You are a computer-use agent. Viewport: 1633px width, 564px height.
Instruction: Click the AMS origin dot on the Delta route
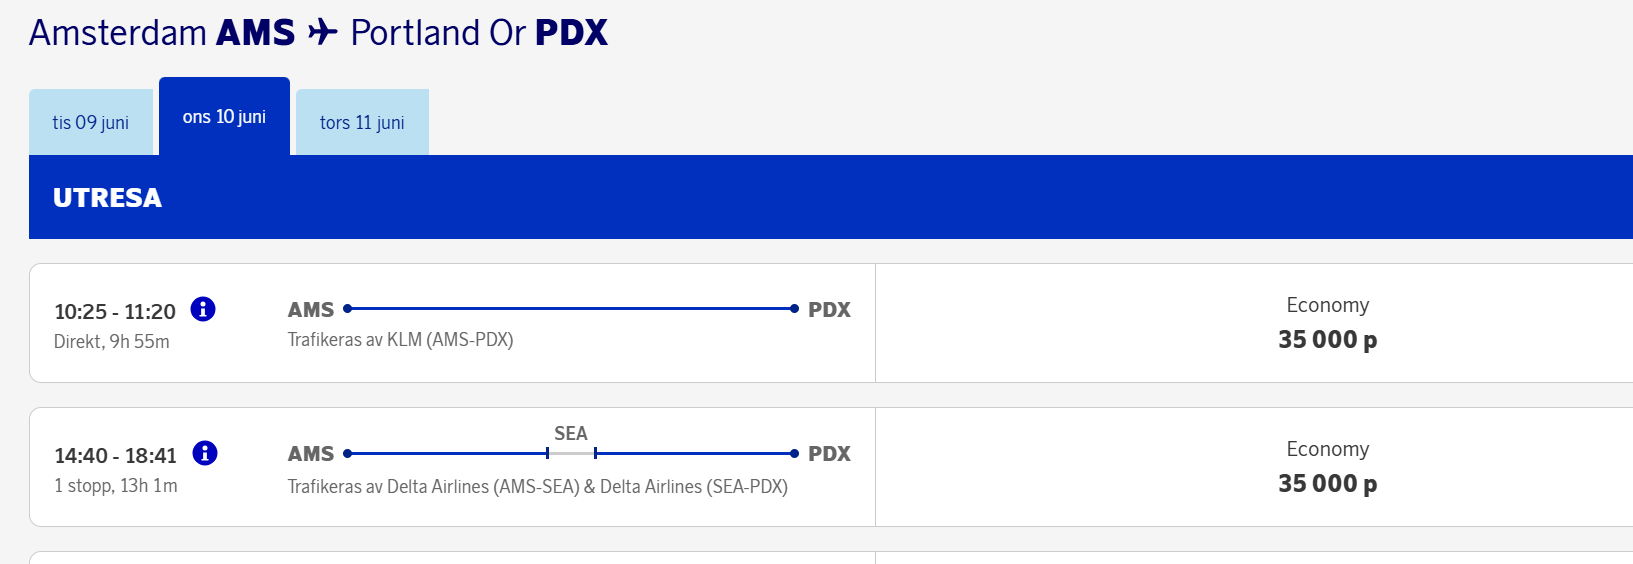click(347, 453)
